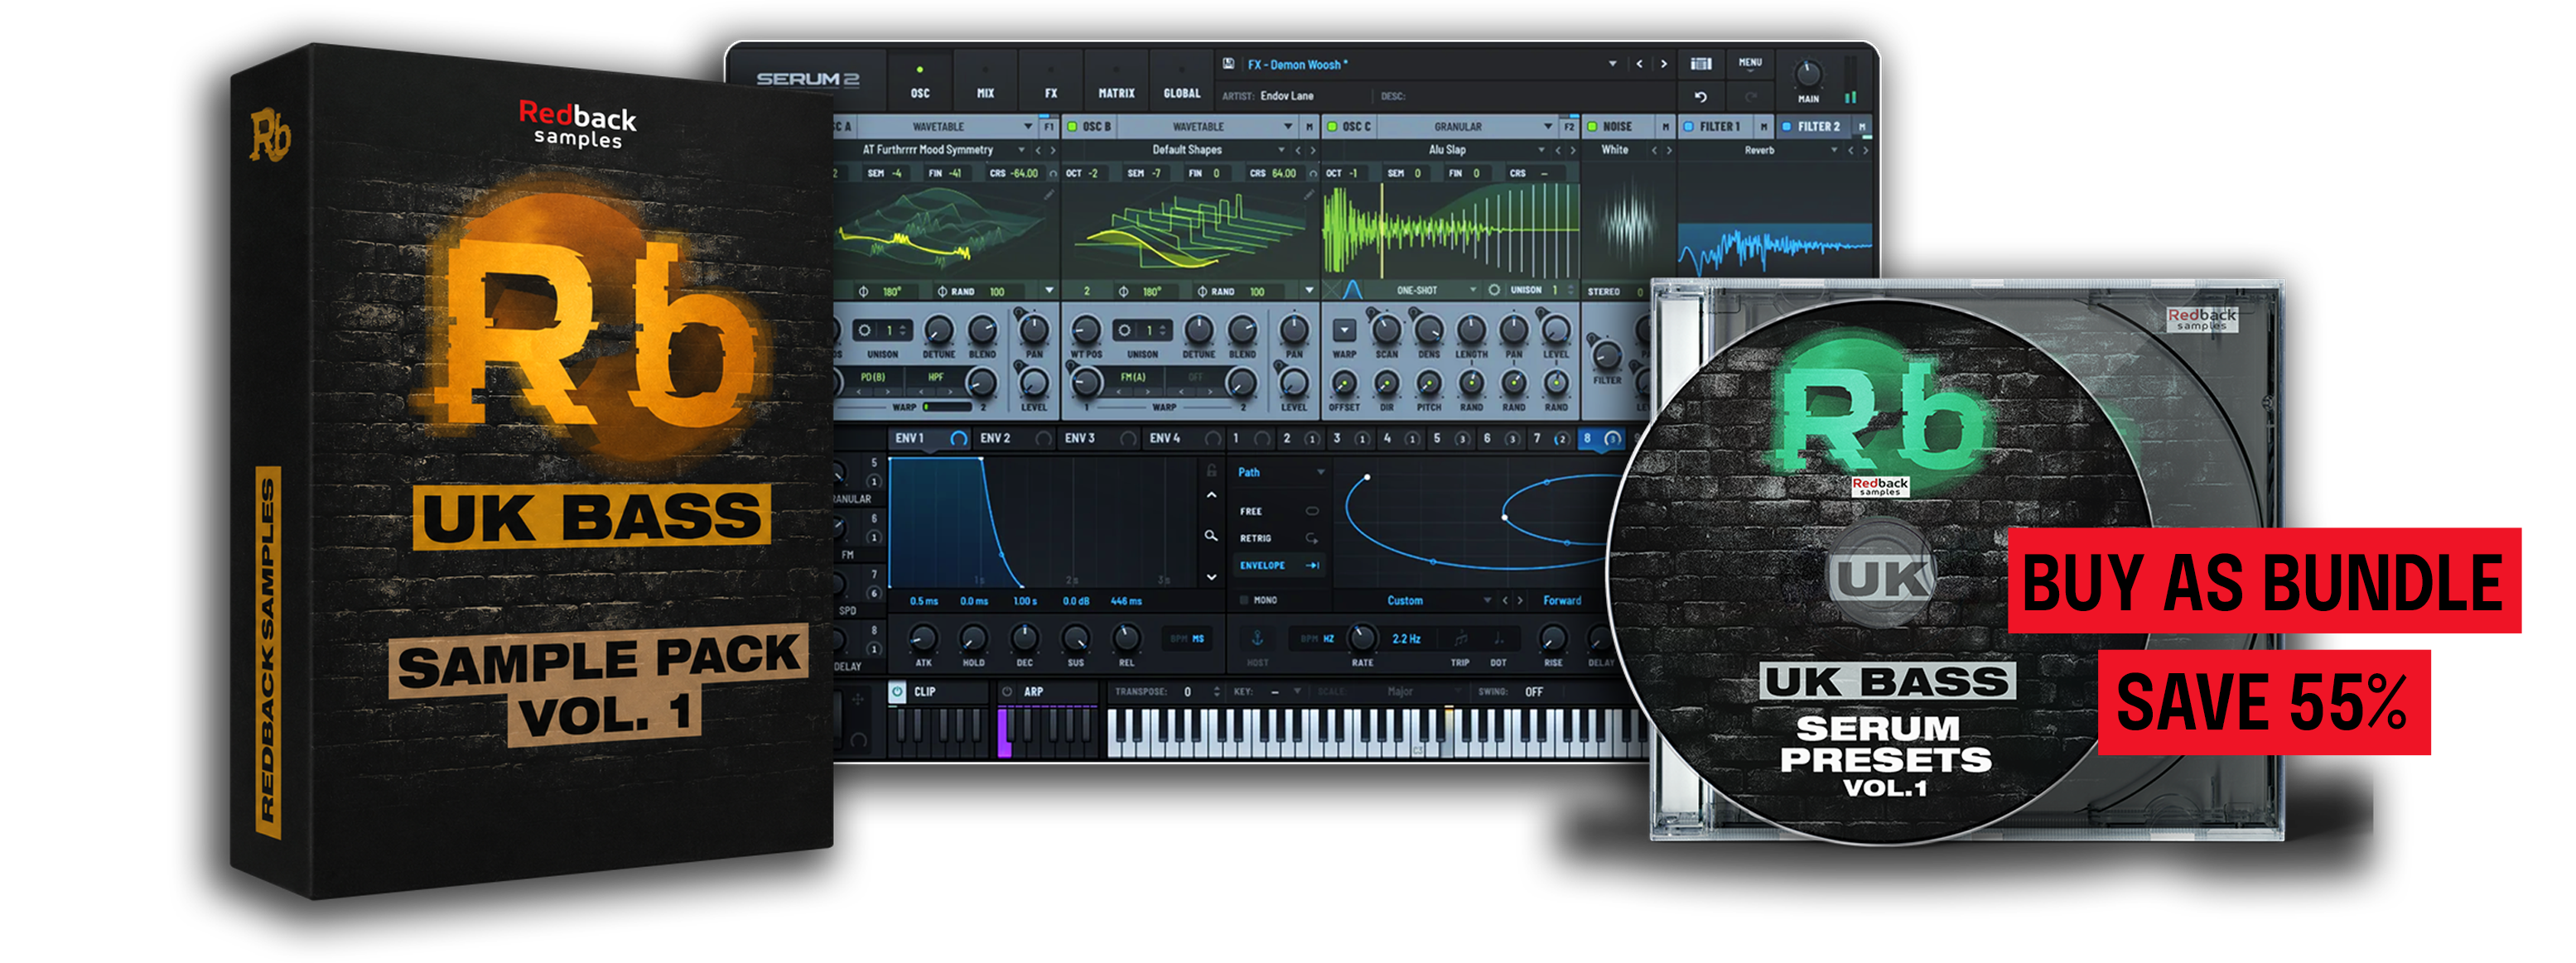Open the preset name dropdown arrow

coord(1612,64)
